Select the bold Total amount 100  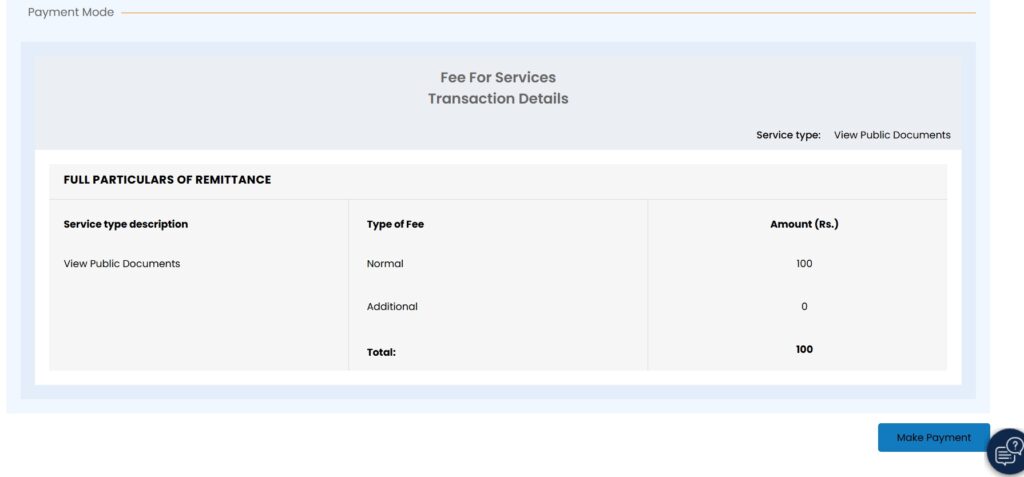804,350
